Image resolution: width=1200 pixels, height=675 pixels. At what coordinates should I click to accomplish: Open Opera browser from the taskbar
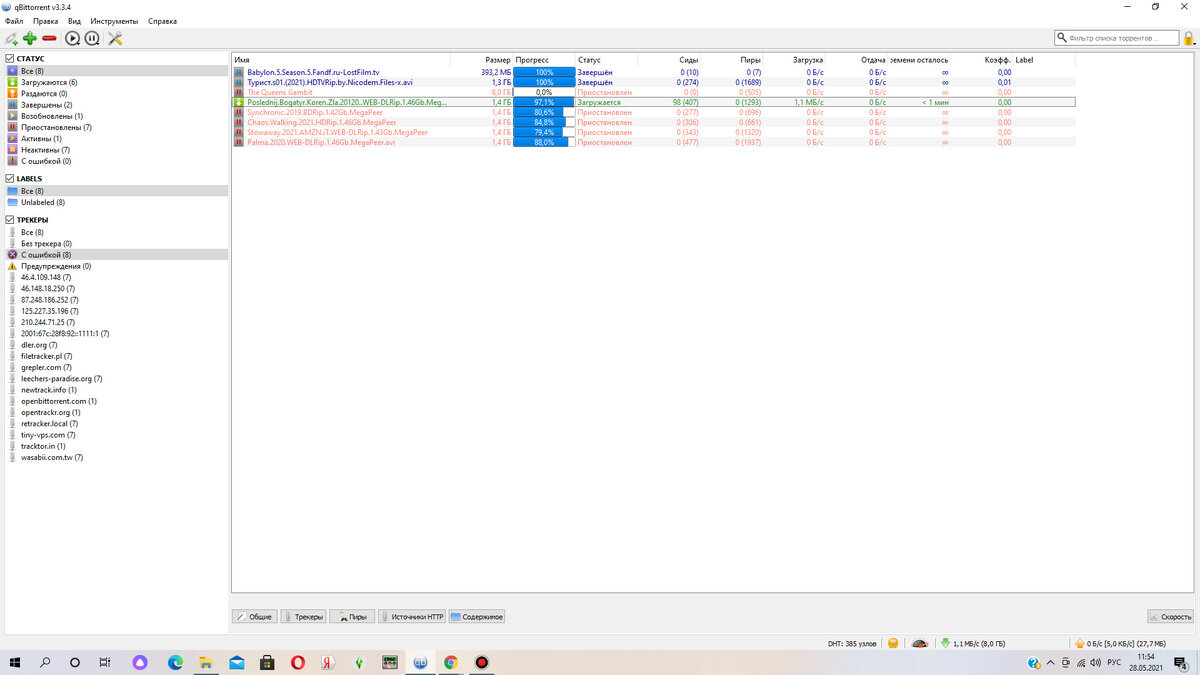298,662
